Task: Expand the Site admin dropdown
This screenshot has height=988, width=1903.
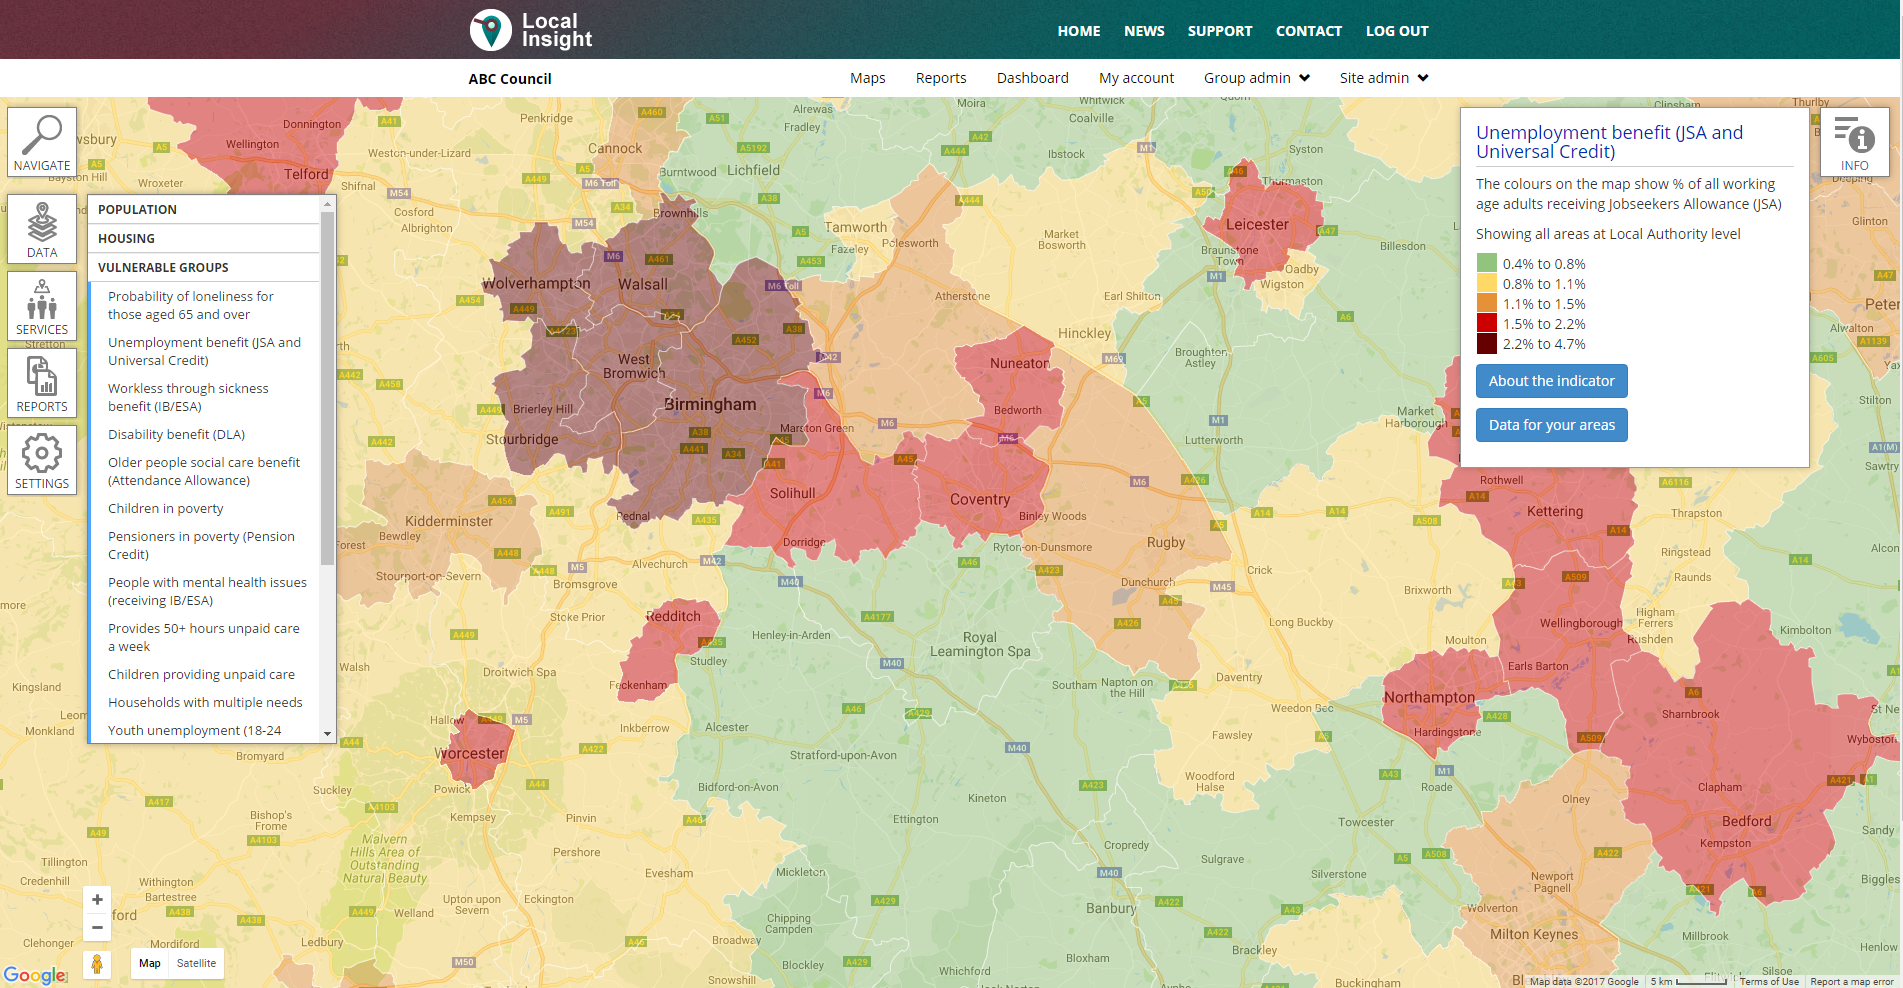Action: pyautogui.click(x=1384, y=78)
